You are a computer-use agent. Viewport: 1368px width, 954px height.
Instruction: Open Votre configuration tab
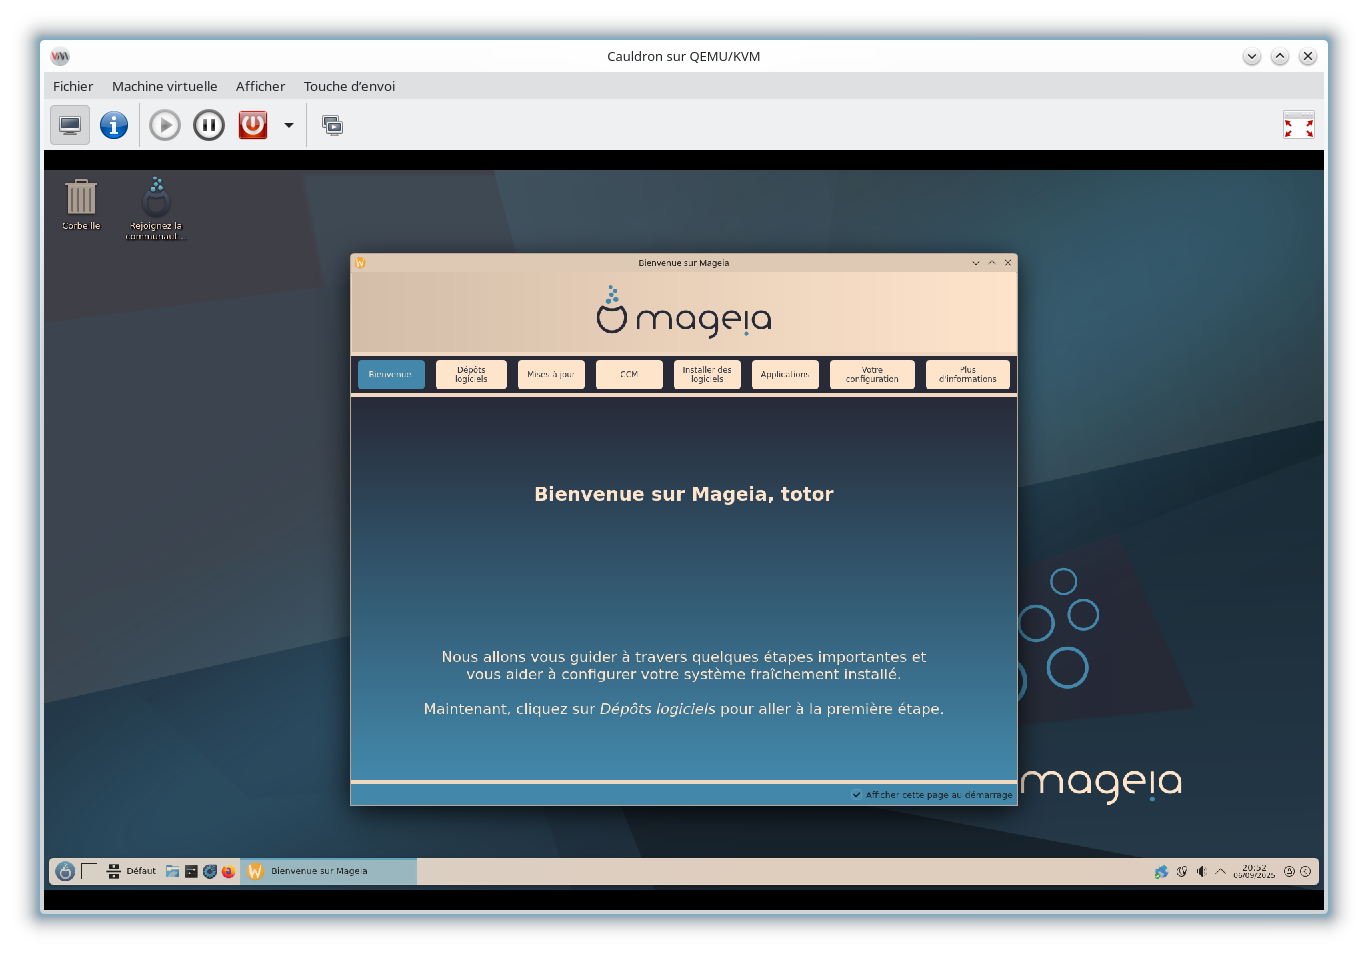pos(872,374)
